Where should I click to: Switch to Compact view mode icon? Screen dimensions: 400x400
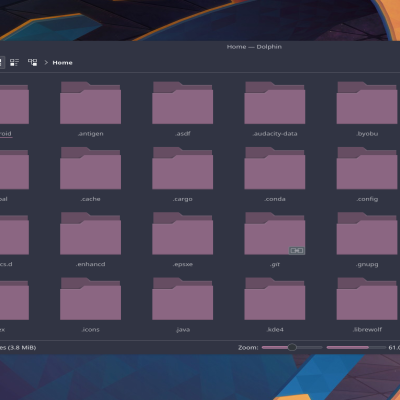[14, 62]
